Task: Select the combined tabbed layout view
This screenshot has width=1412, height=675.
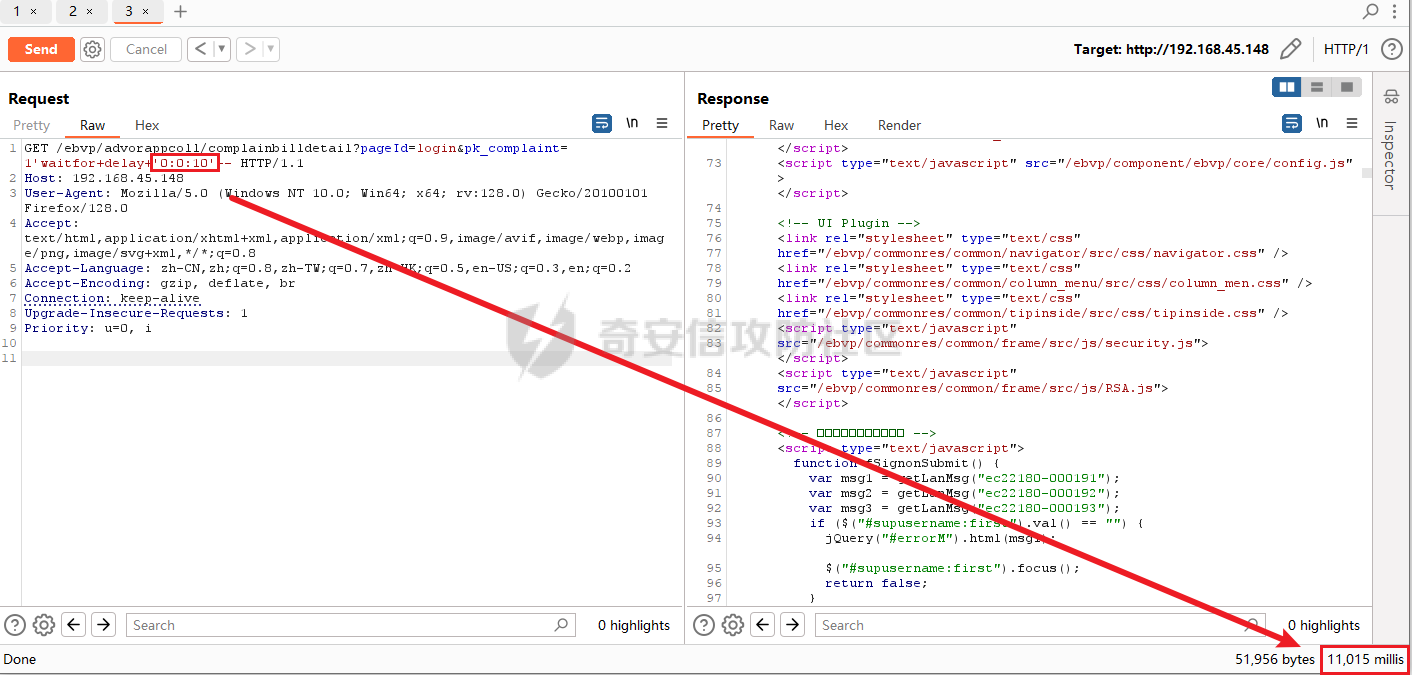Action: (x=1347, y=87)
